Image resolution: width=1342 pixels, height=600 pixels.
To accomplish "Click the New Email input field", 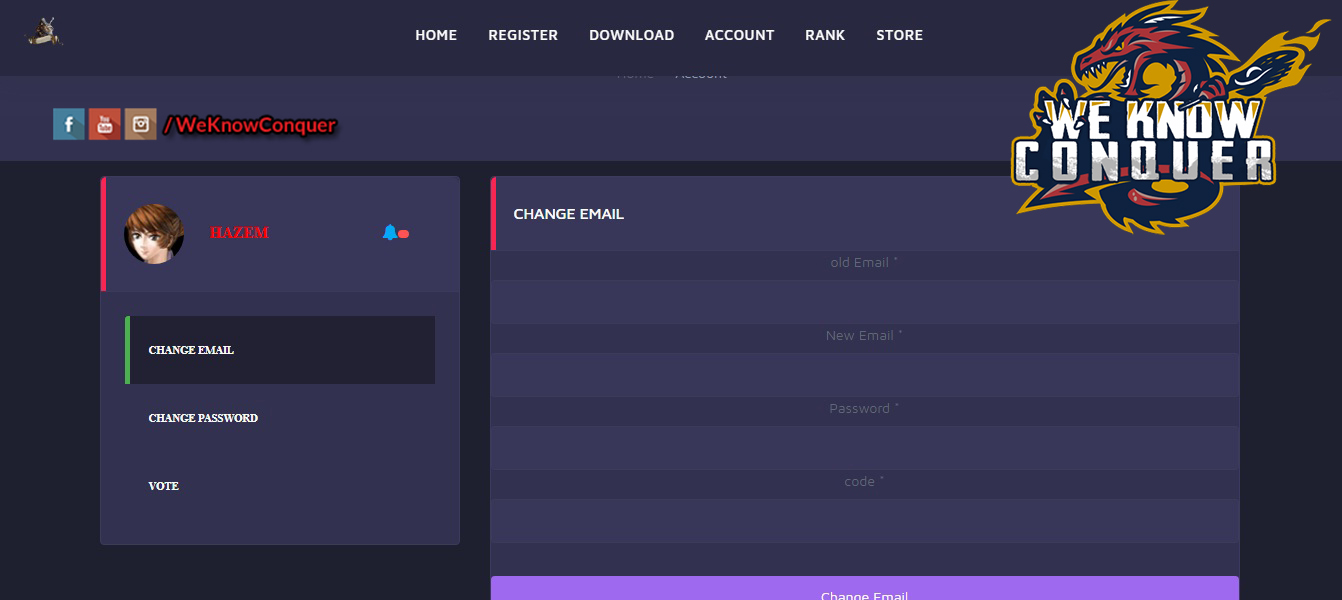I will (x=865, y=375).
